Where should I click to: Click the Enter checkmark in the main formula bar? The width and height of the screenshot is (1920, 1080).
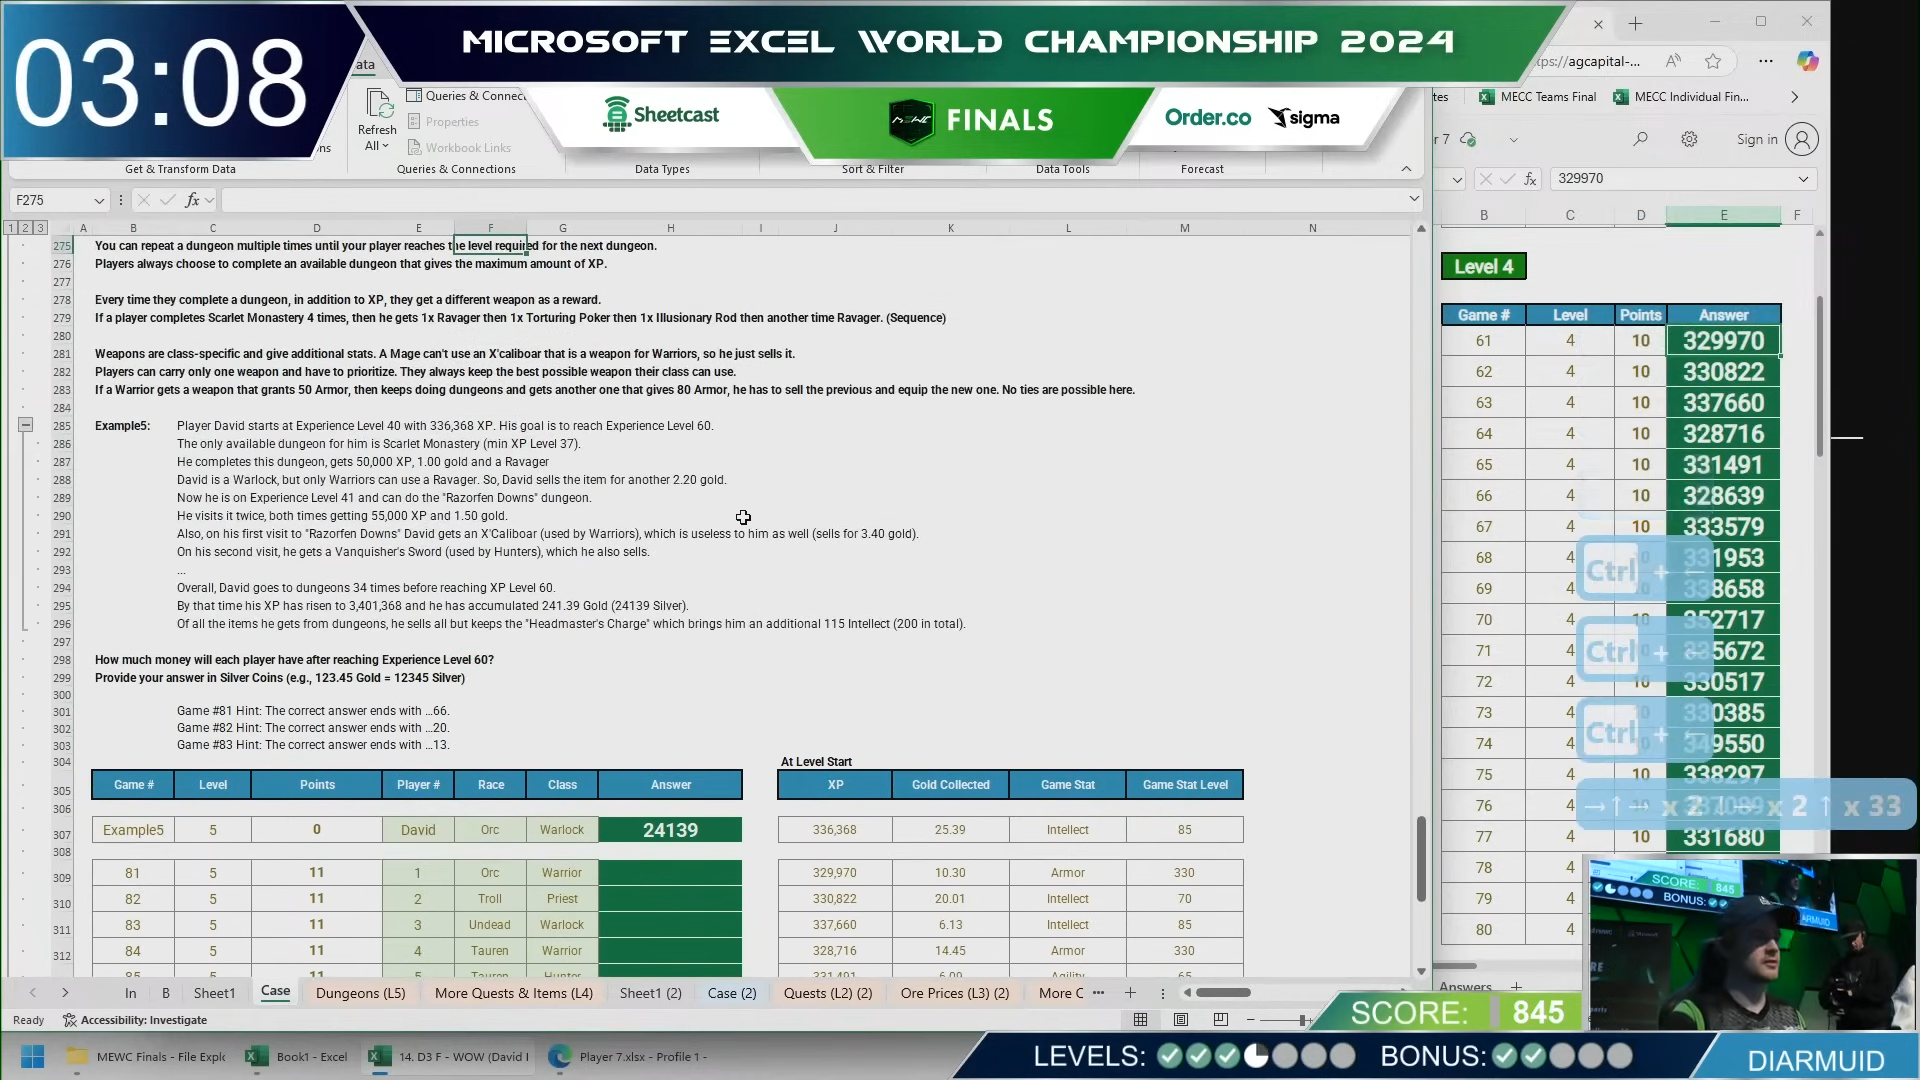click(x=167, y=201)
